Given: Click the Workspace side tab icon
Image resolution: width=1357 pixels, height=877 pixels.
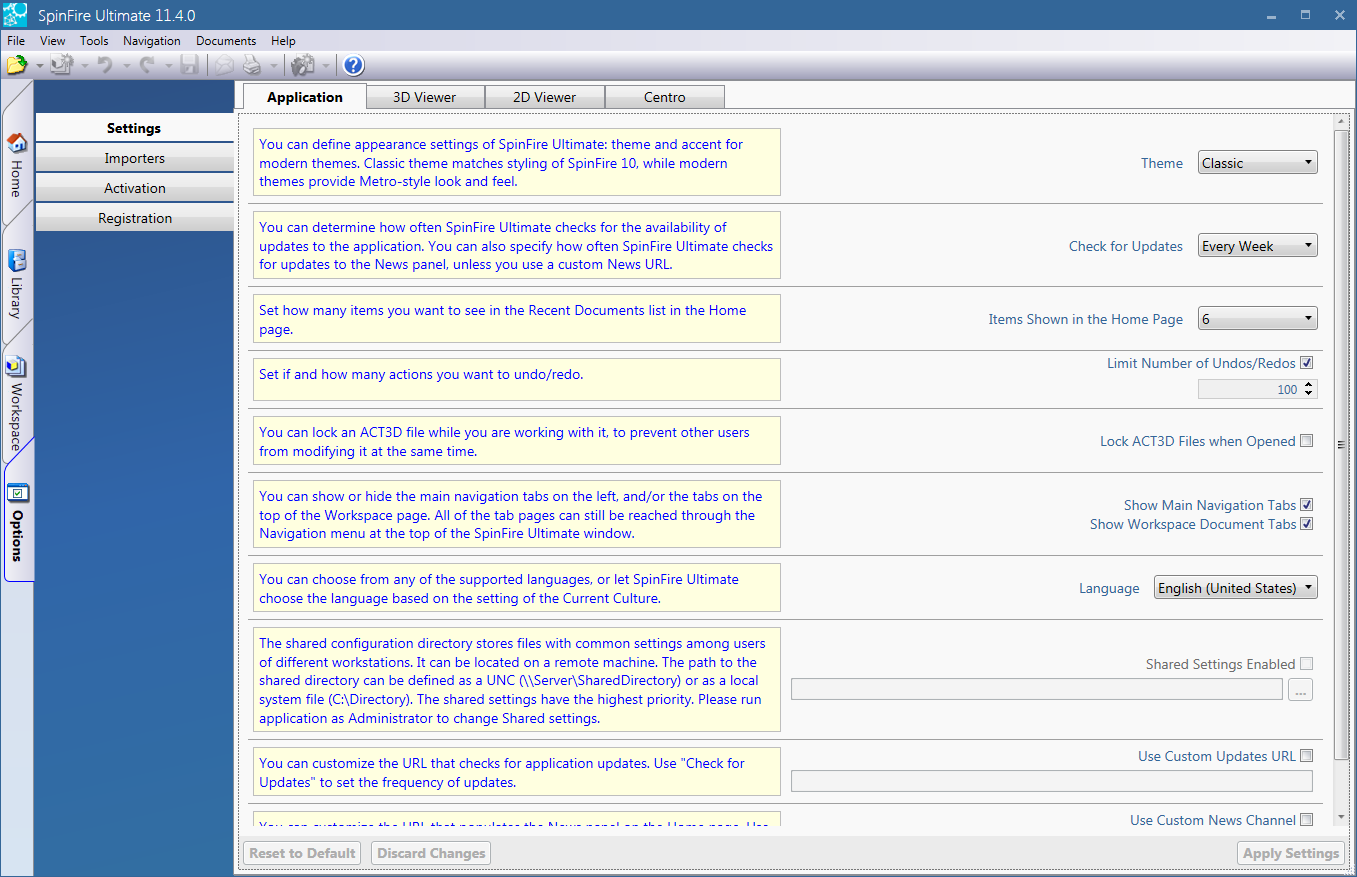Looking at the screenshot, I should (17, 367).
